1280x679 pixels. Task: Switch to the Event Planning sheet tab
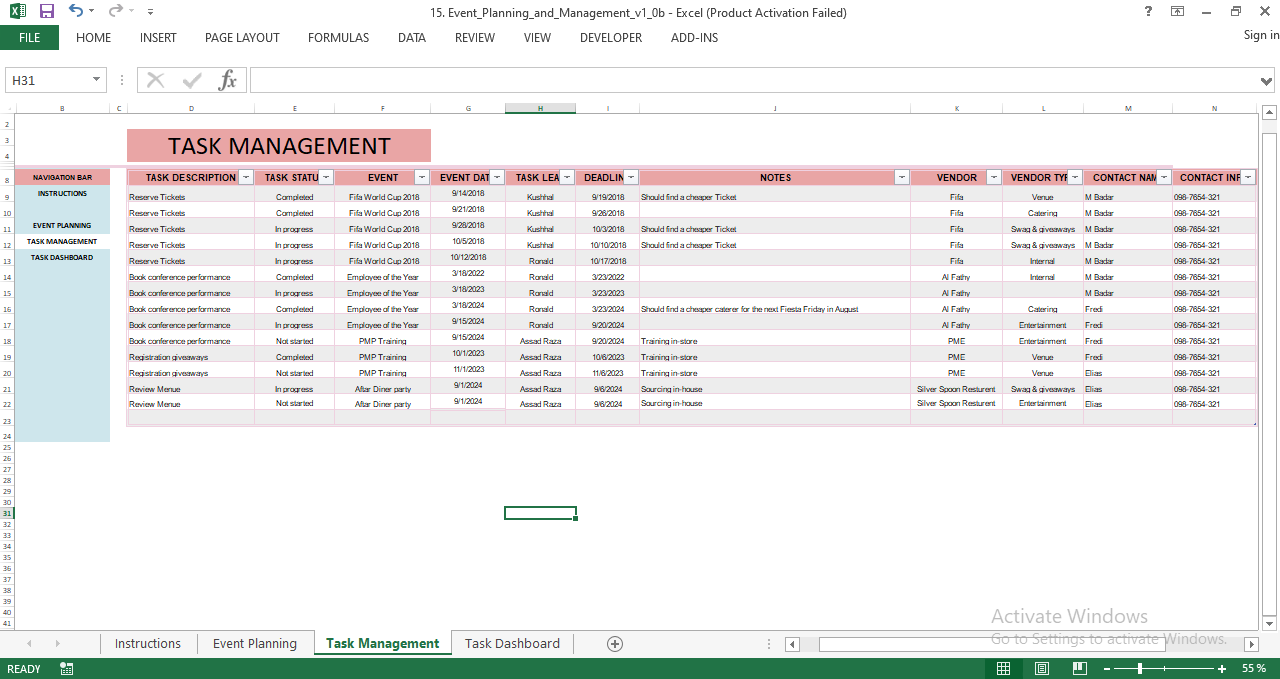[255, 644]
